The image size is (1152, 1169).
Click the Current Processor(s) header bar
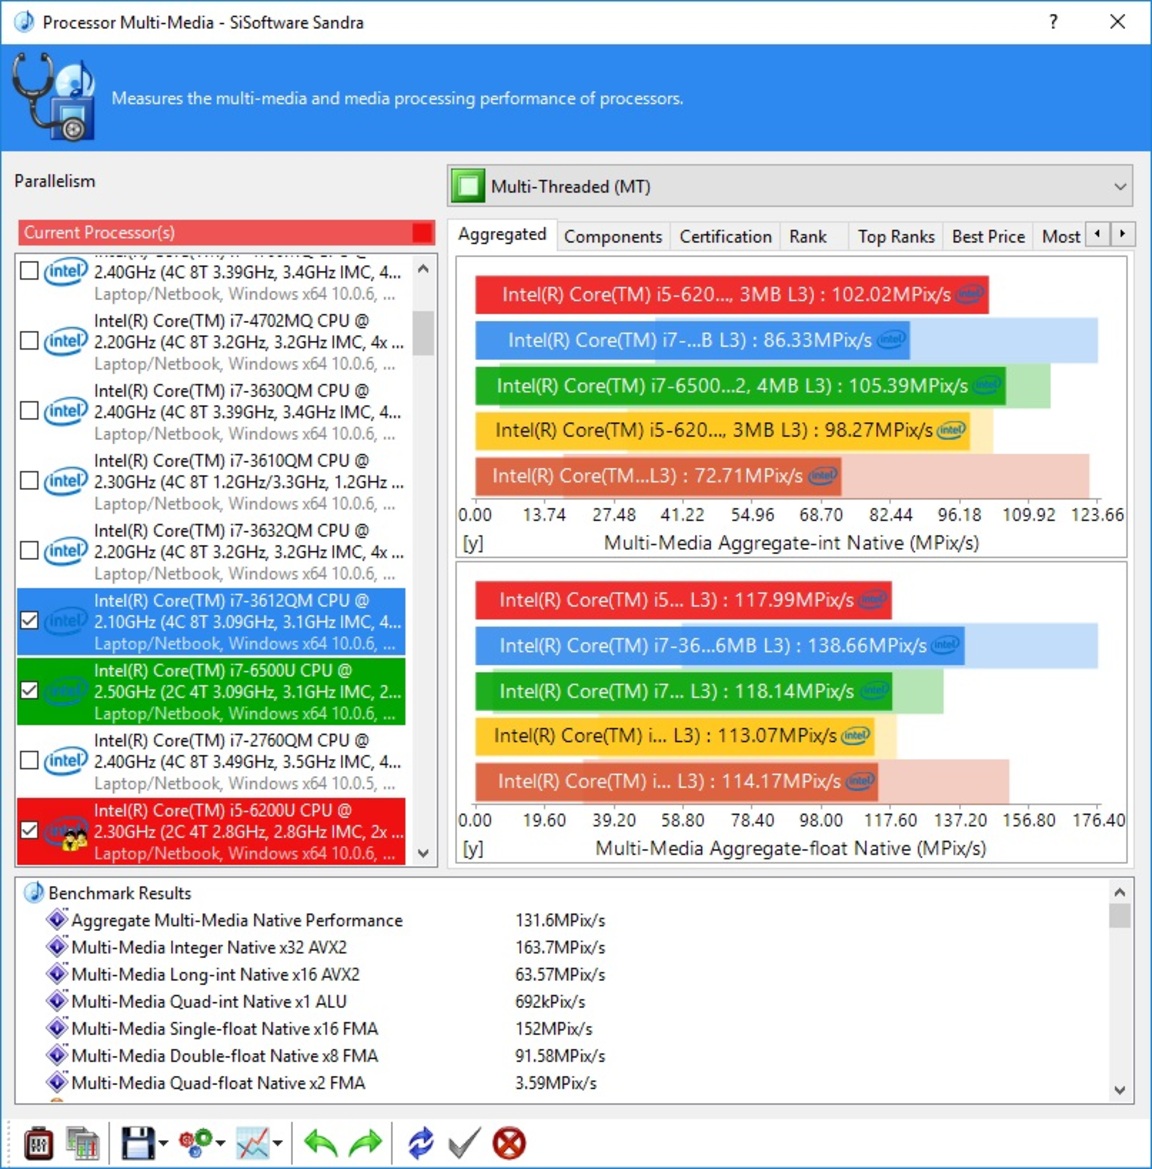point(227,233)
